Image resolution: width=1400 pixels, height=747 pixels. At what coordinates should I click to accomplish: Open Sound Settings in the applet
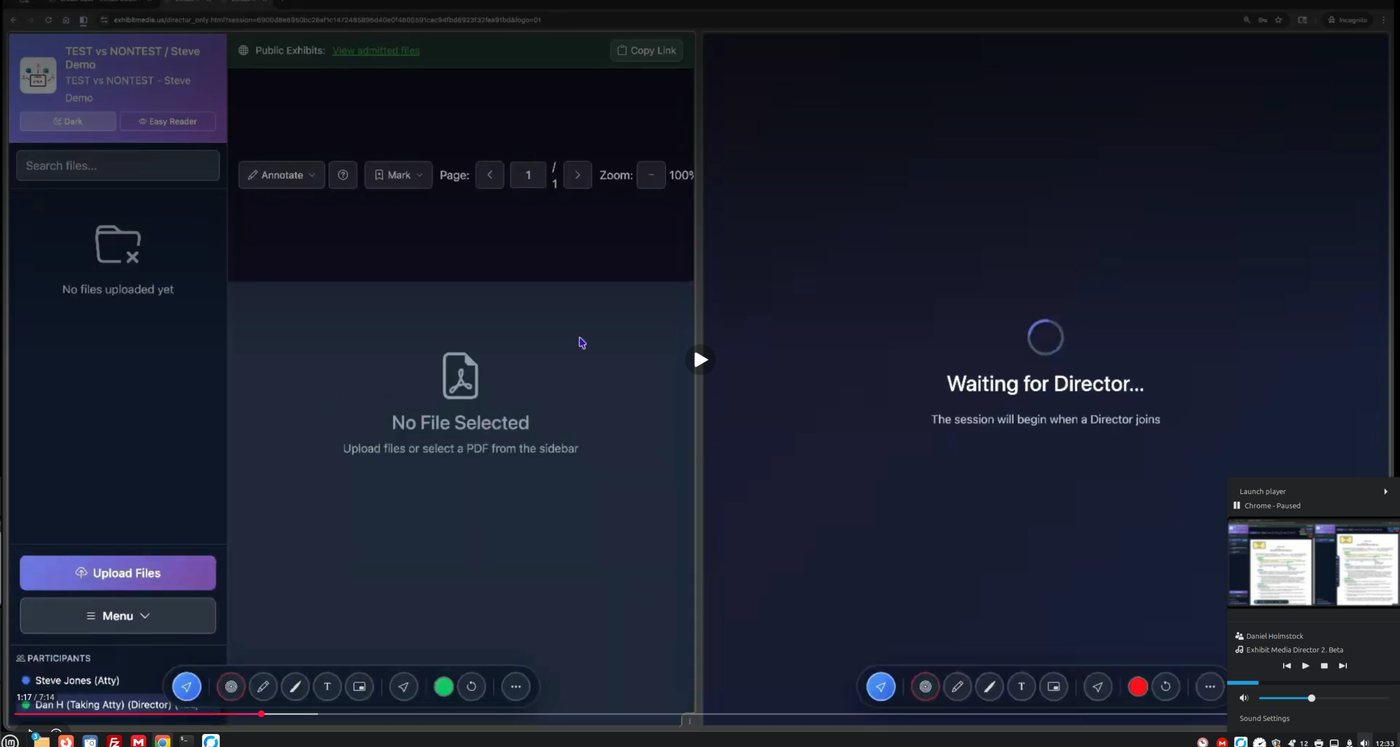1265,718
